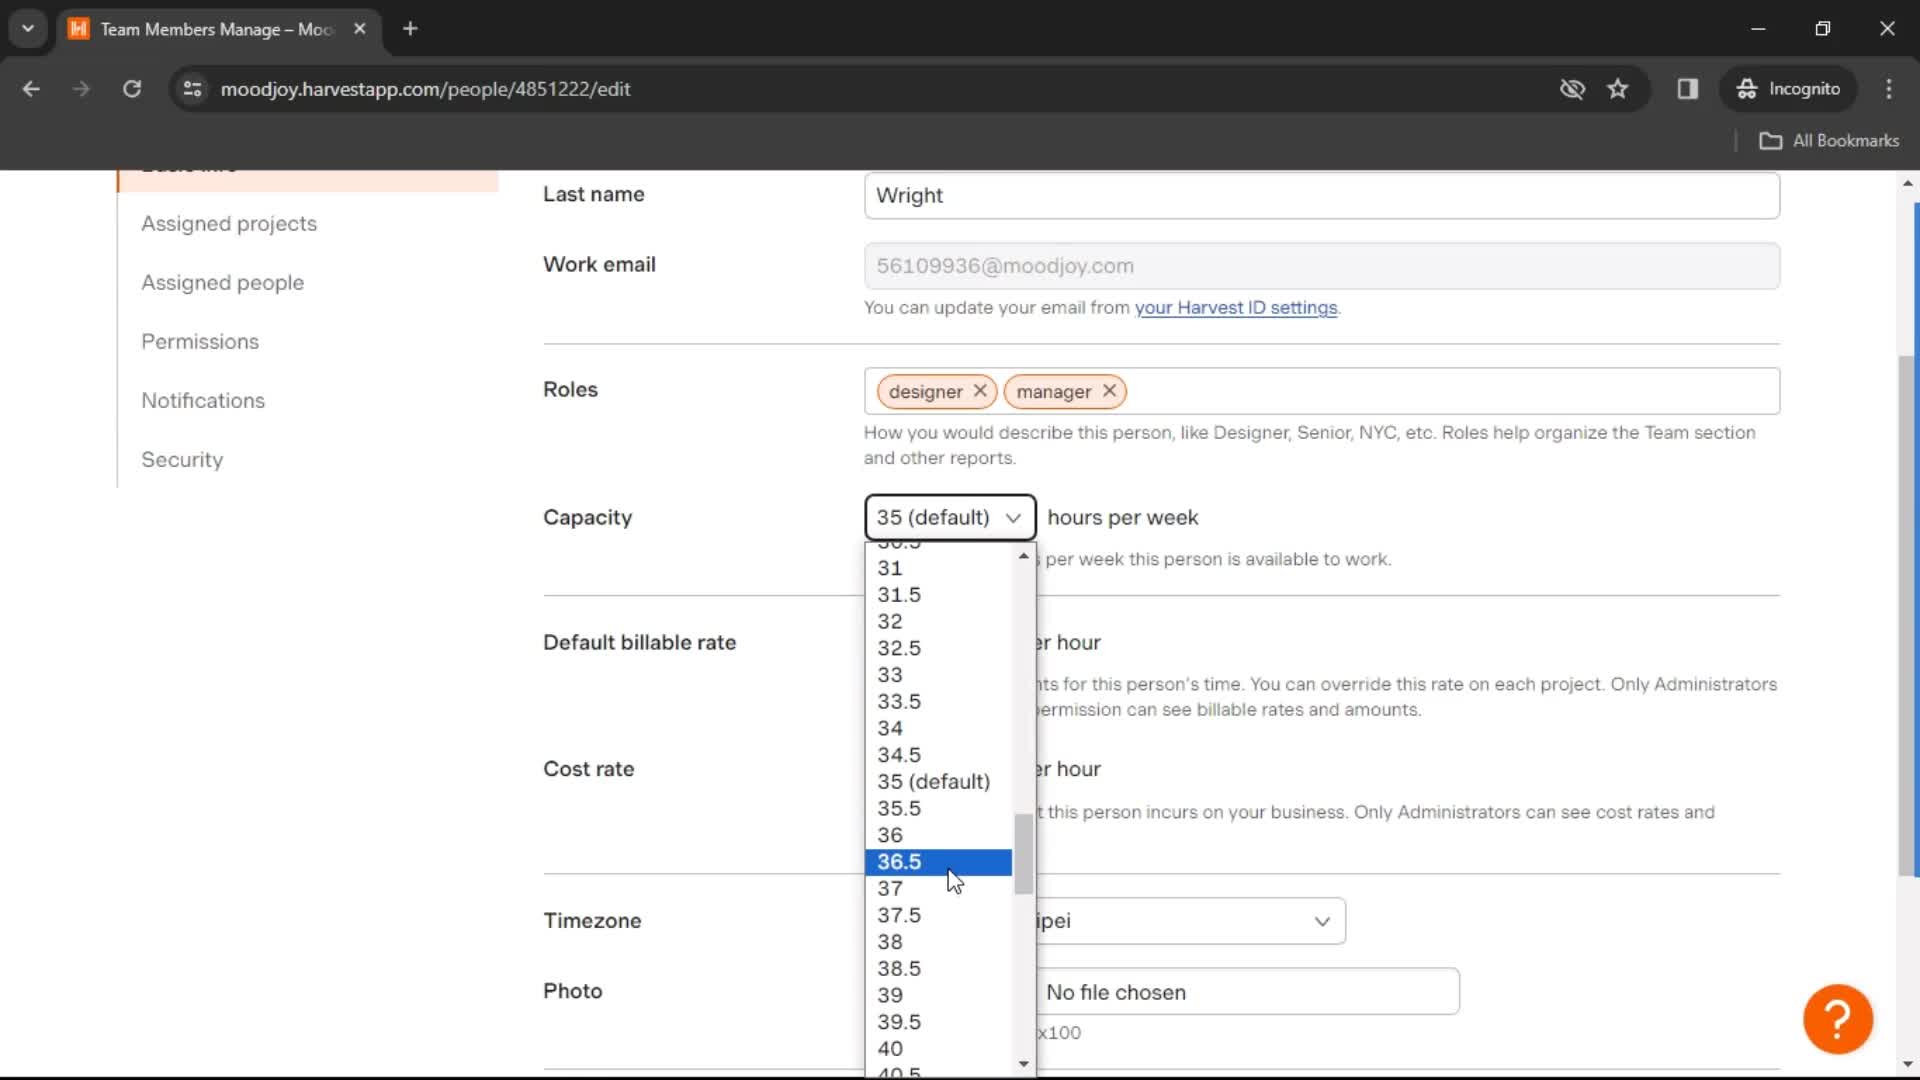Open All Bookmarks folder
Viewport: 1920px width, 1080px height.
coord(1829,141)
